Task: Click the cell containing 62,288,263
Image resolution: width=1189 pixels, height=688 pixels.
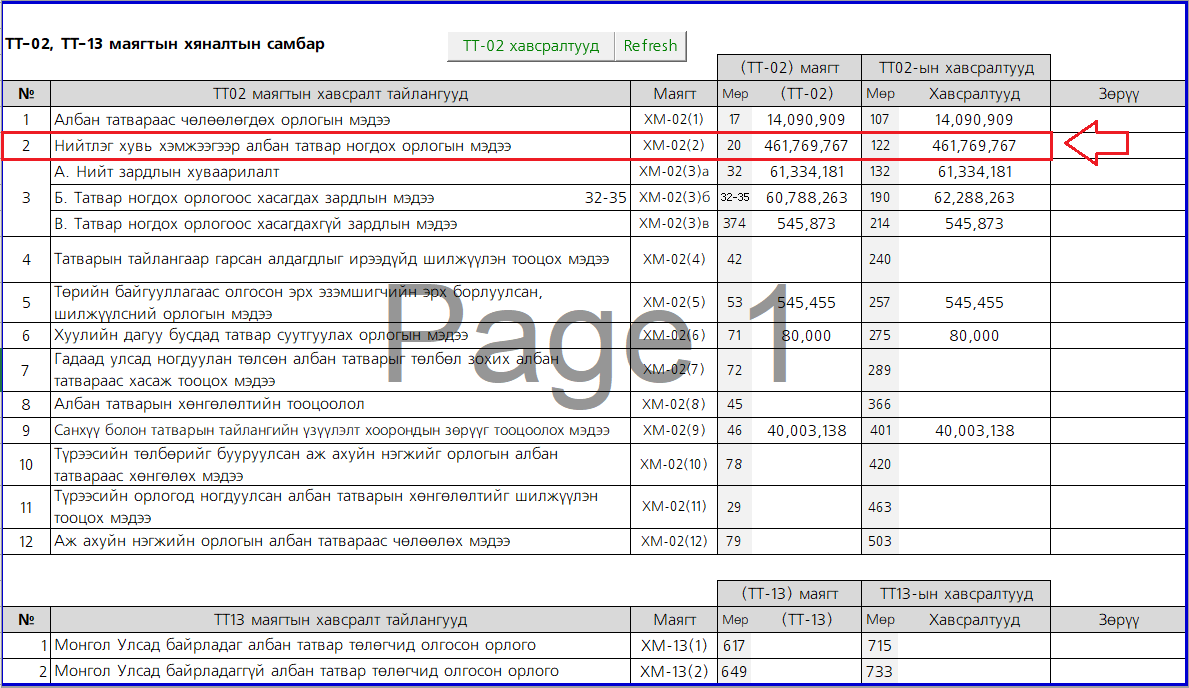Action: click(x=973, y=198)
